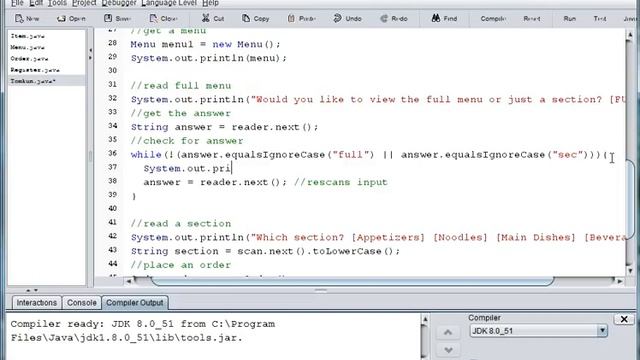Close the bottom pane with the X button
The image size is (640, 360).
click(624, 319)
